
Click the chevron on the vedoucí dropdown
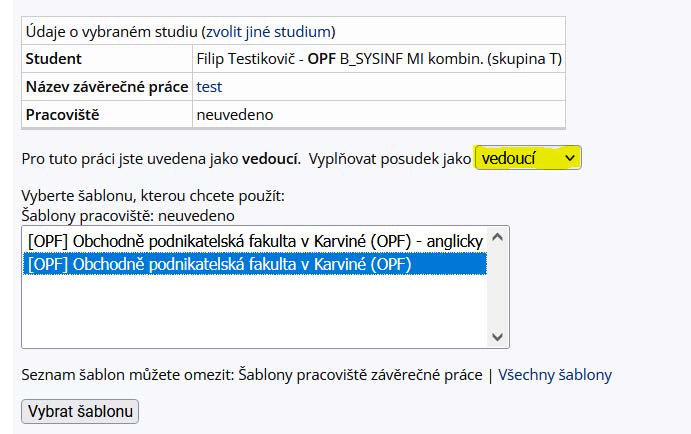pos(570,158)
